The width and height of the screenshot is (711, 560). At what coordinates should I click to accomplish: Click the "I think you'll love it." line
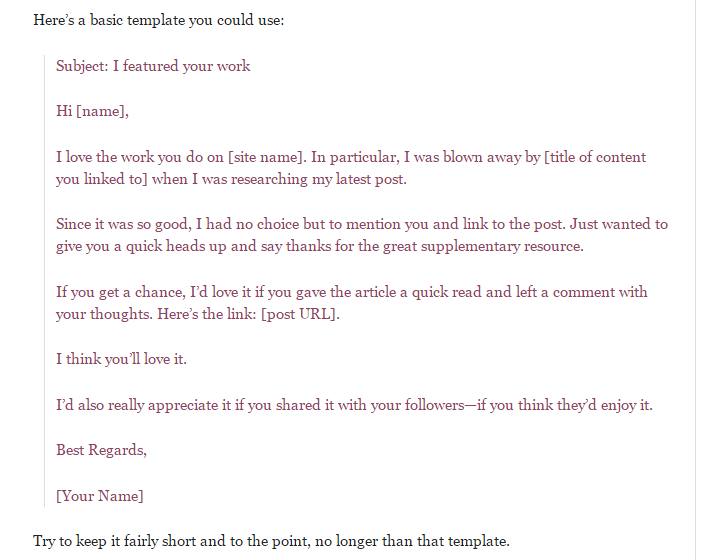(x=121, y=359)
